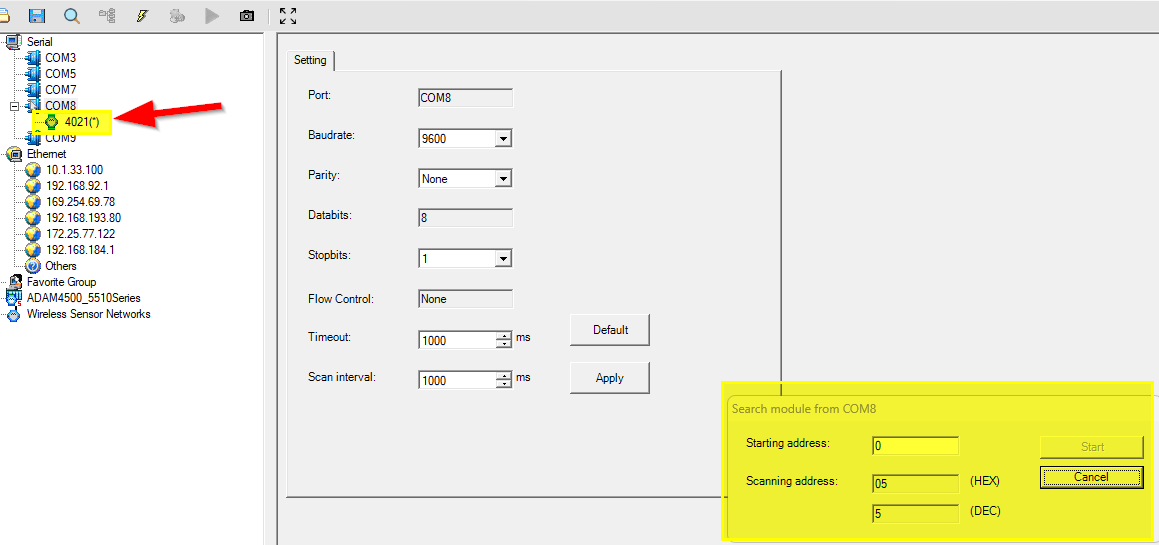
Task: Click the Apply button
Action: [x=610, y=377]
